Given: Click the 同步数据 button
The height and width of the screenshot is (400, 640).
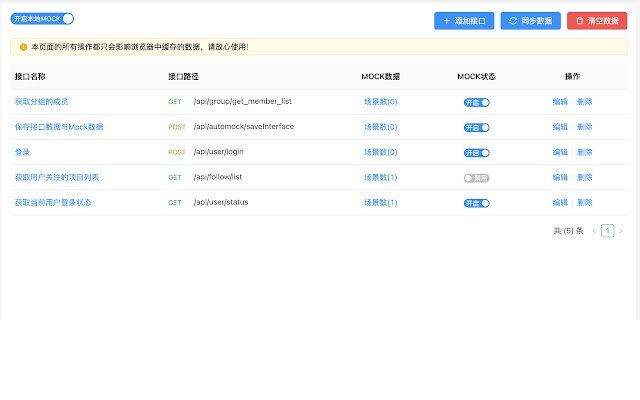Looking at the screenshot, I should [531, 21].
